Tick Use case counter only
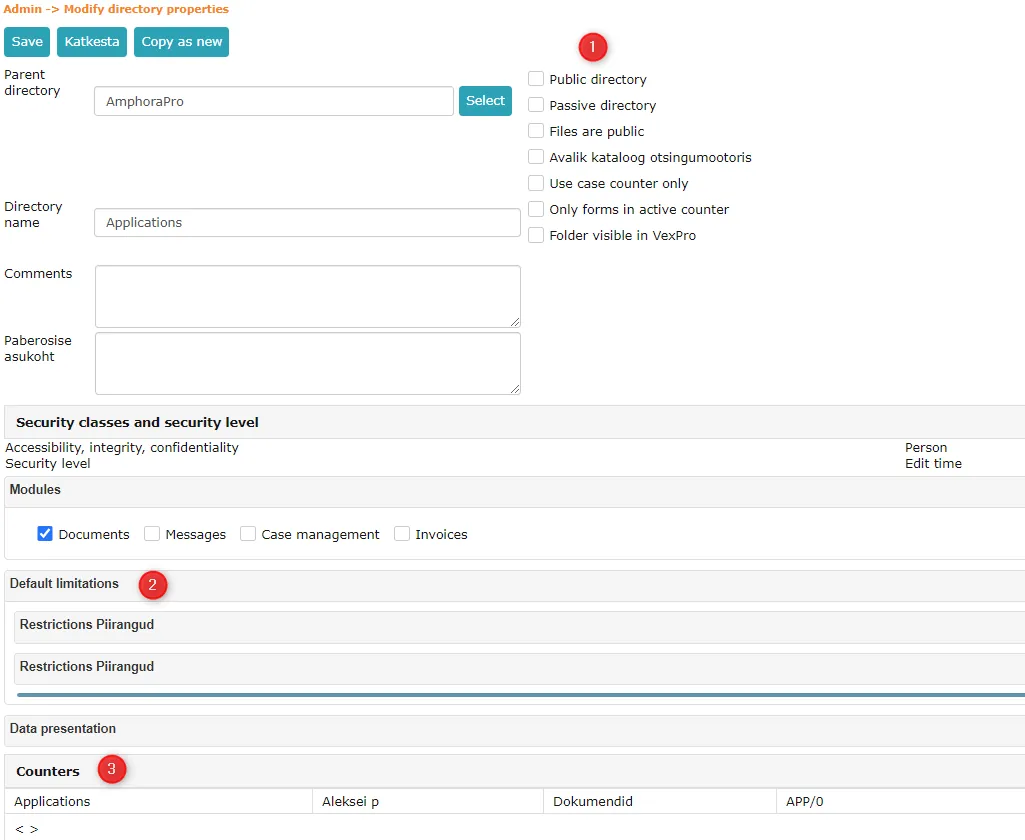Image resolution: width=1025 pixels, height=840 pixels. pos(536,183)
